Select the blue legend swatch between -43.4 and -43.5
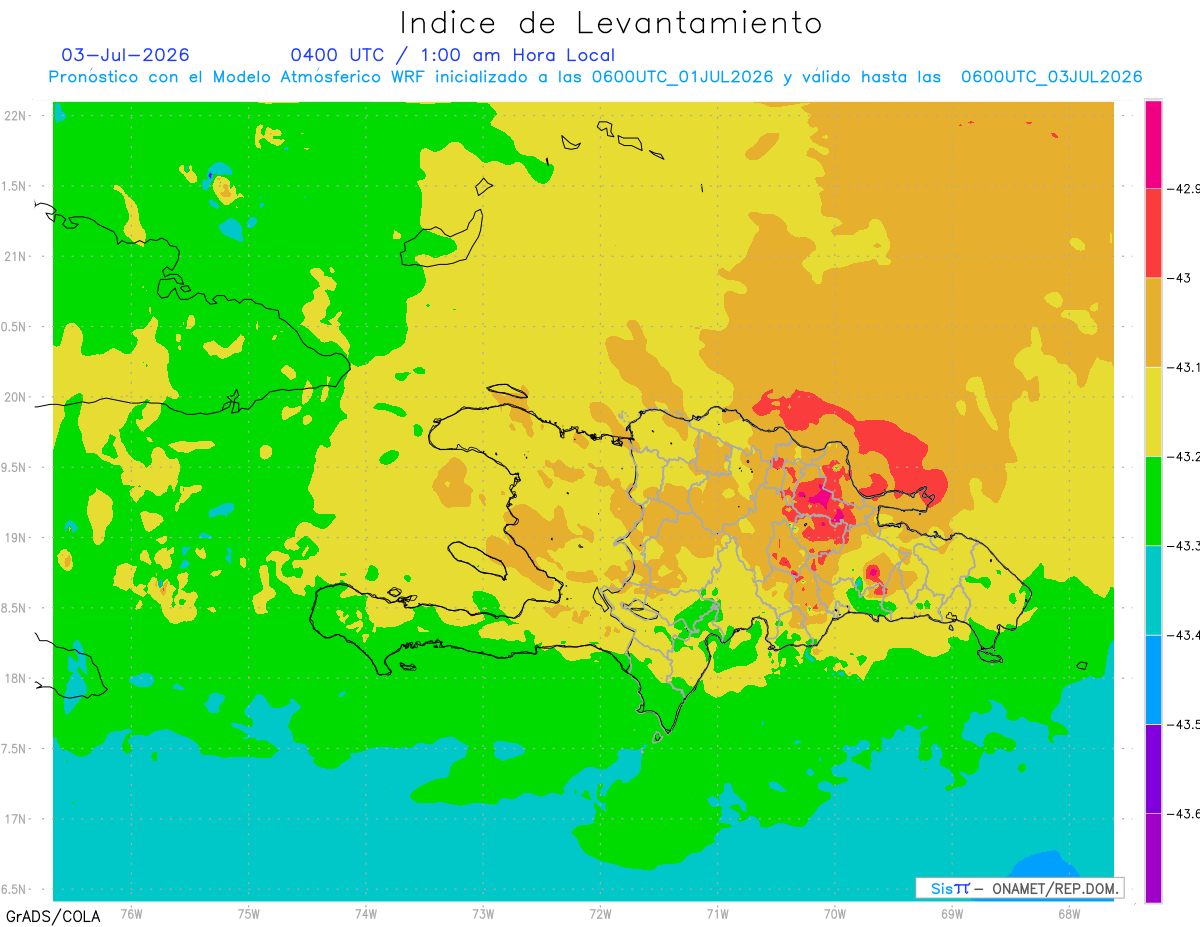The image size is (1200, 927). [x=1153, y=679]
